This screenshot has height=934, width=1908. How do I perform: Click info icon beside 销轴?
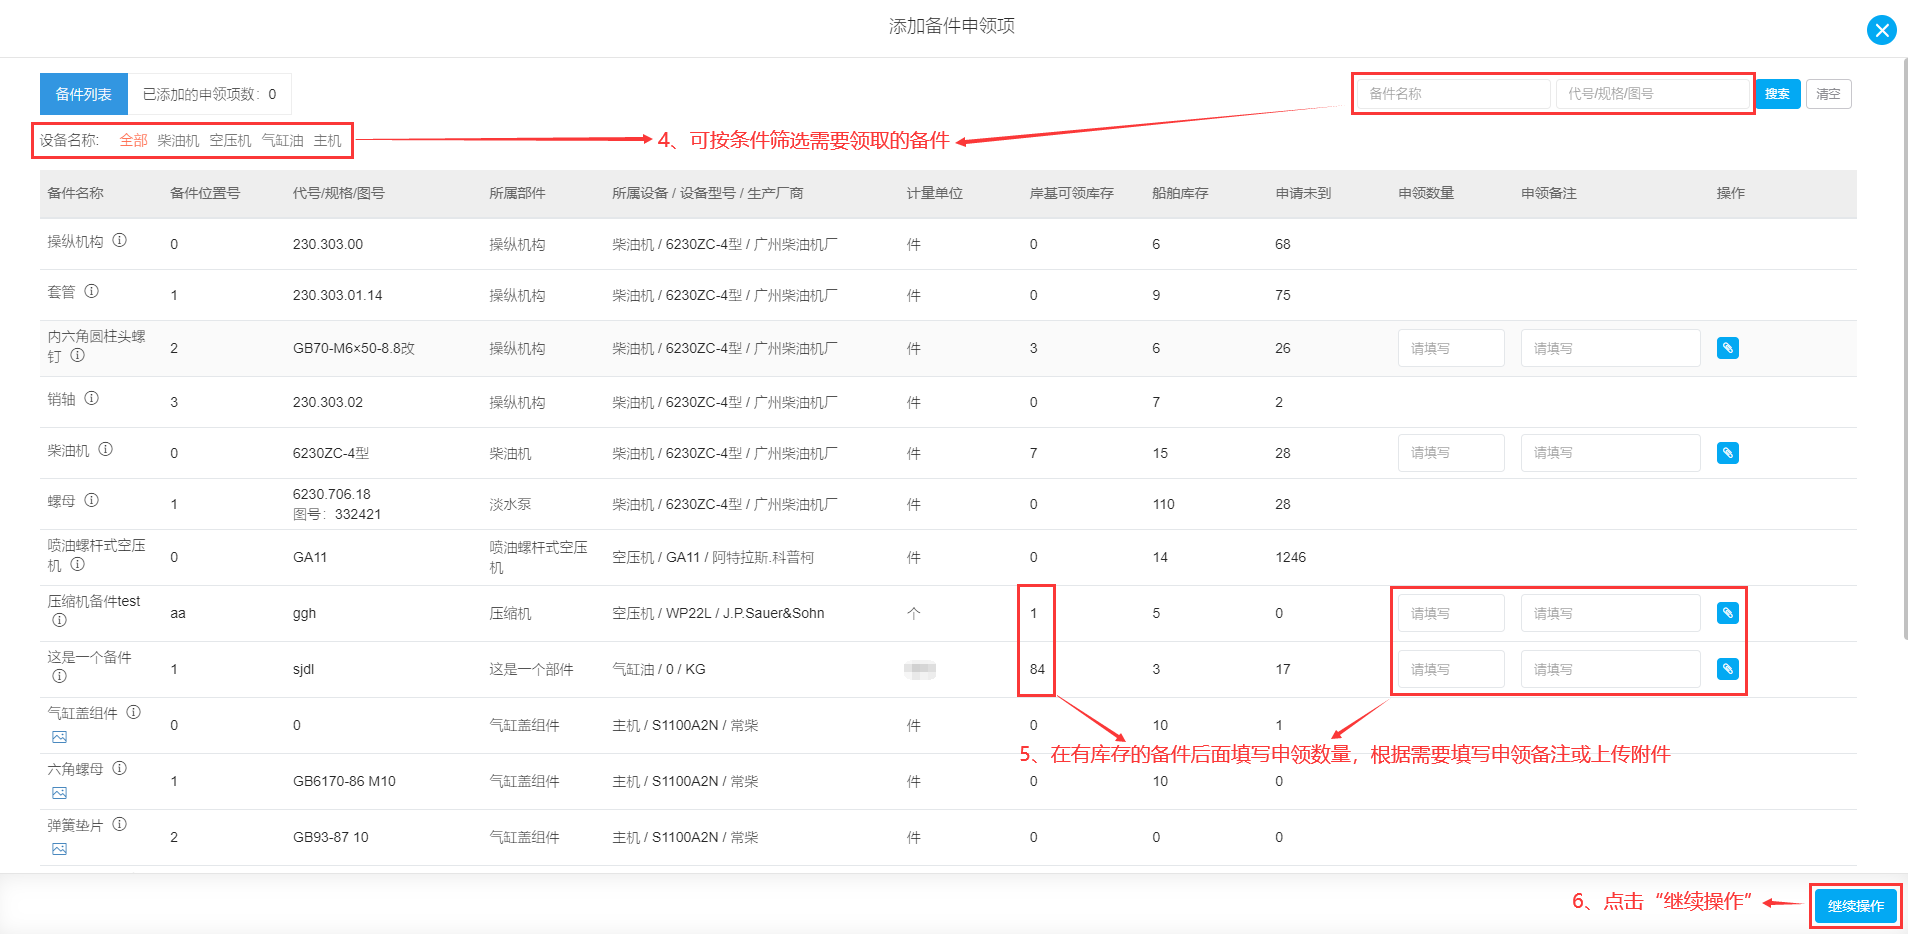92,398
